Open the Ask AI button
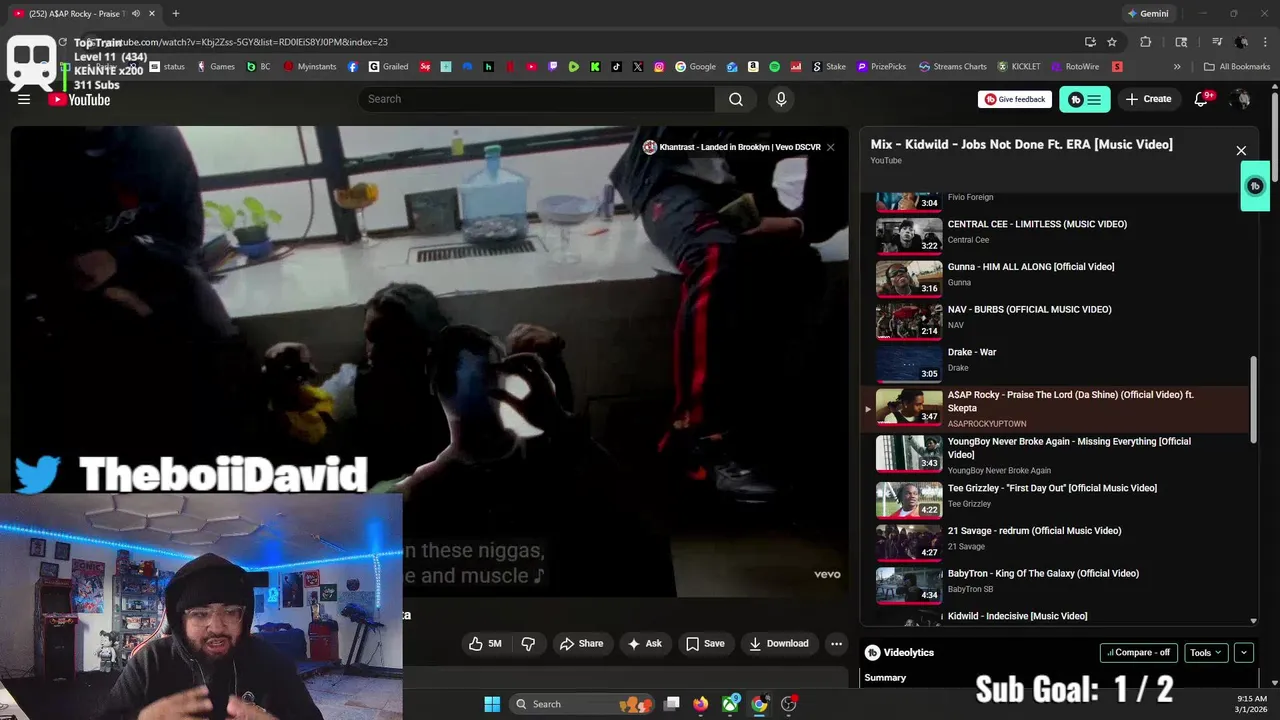Image resolution: width=1280 pixels, height=720 pixels. pos(645,644)
